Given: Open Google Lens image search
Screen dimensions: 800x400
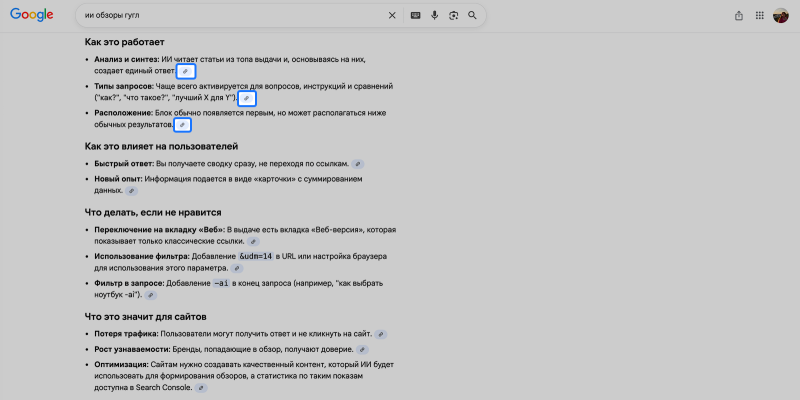Looking at the screenshot, I should [x=453, y=15].
